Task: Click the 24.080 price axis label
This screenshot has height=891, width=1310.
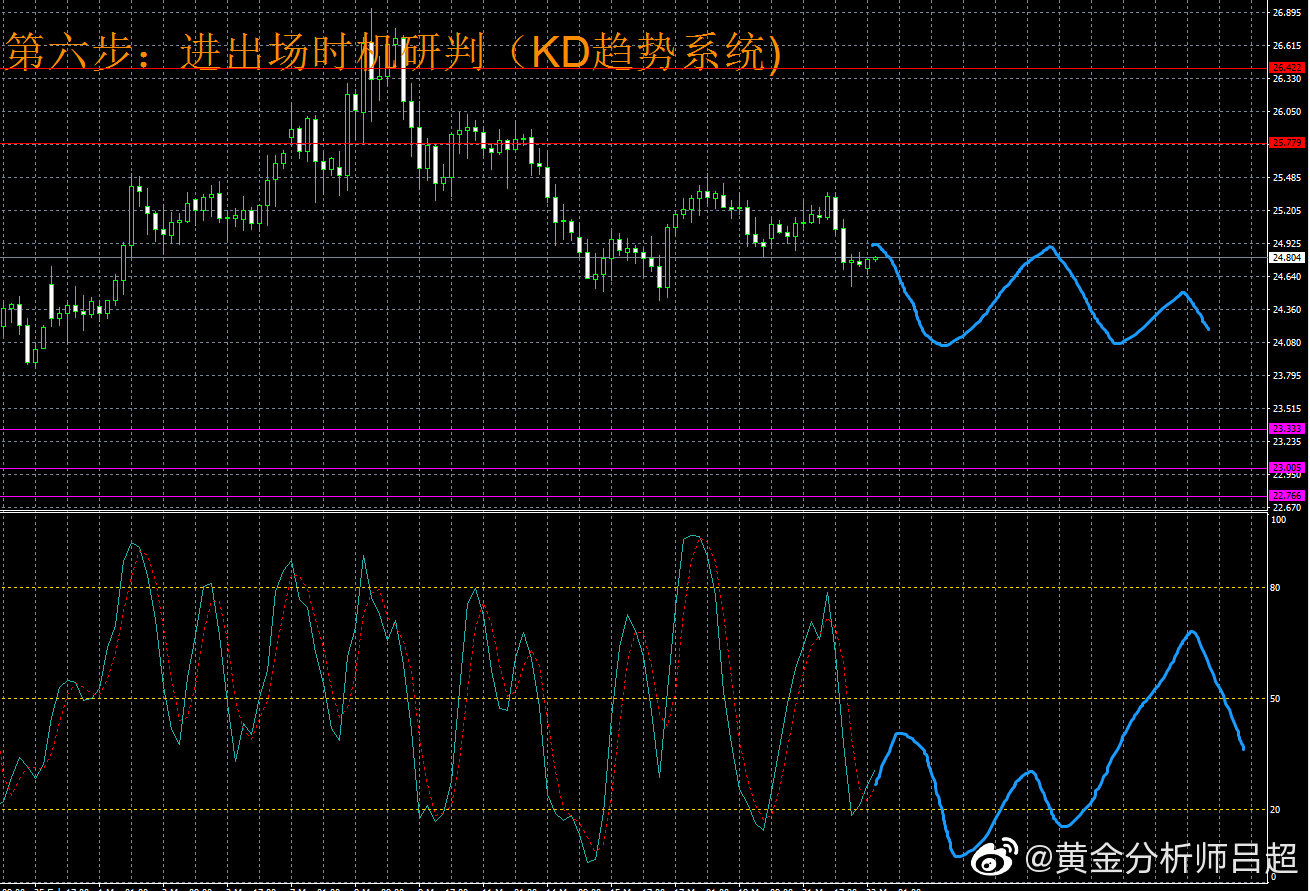Action: [x=1286, y=342]
